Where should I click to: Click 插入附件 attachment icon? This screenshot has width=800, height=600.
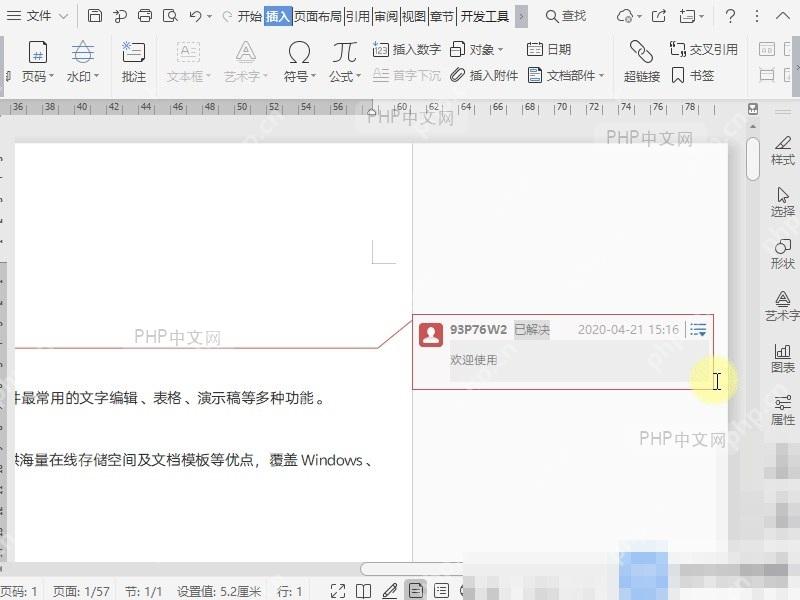click(x=484, y=76)
